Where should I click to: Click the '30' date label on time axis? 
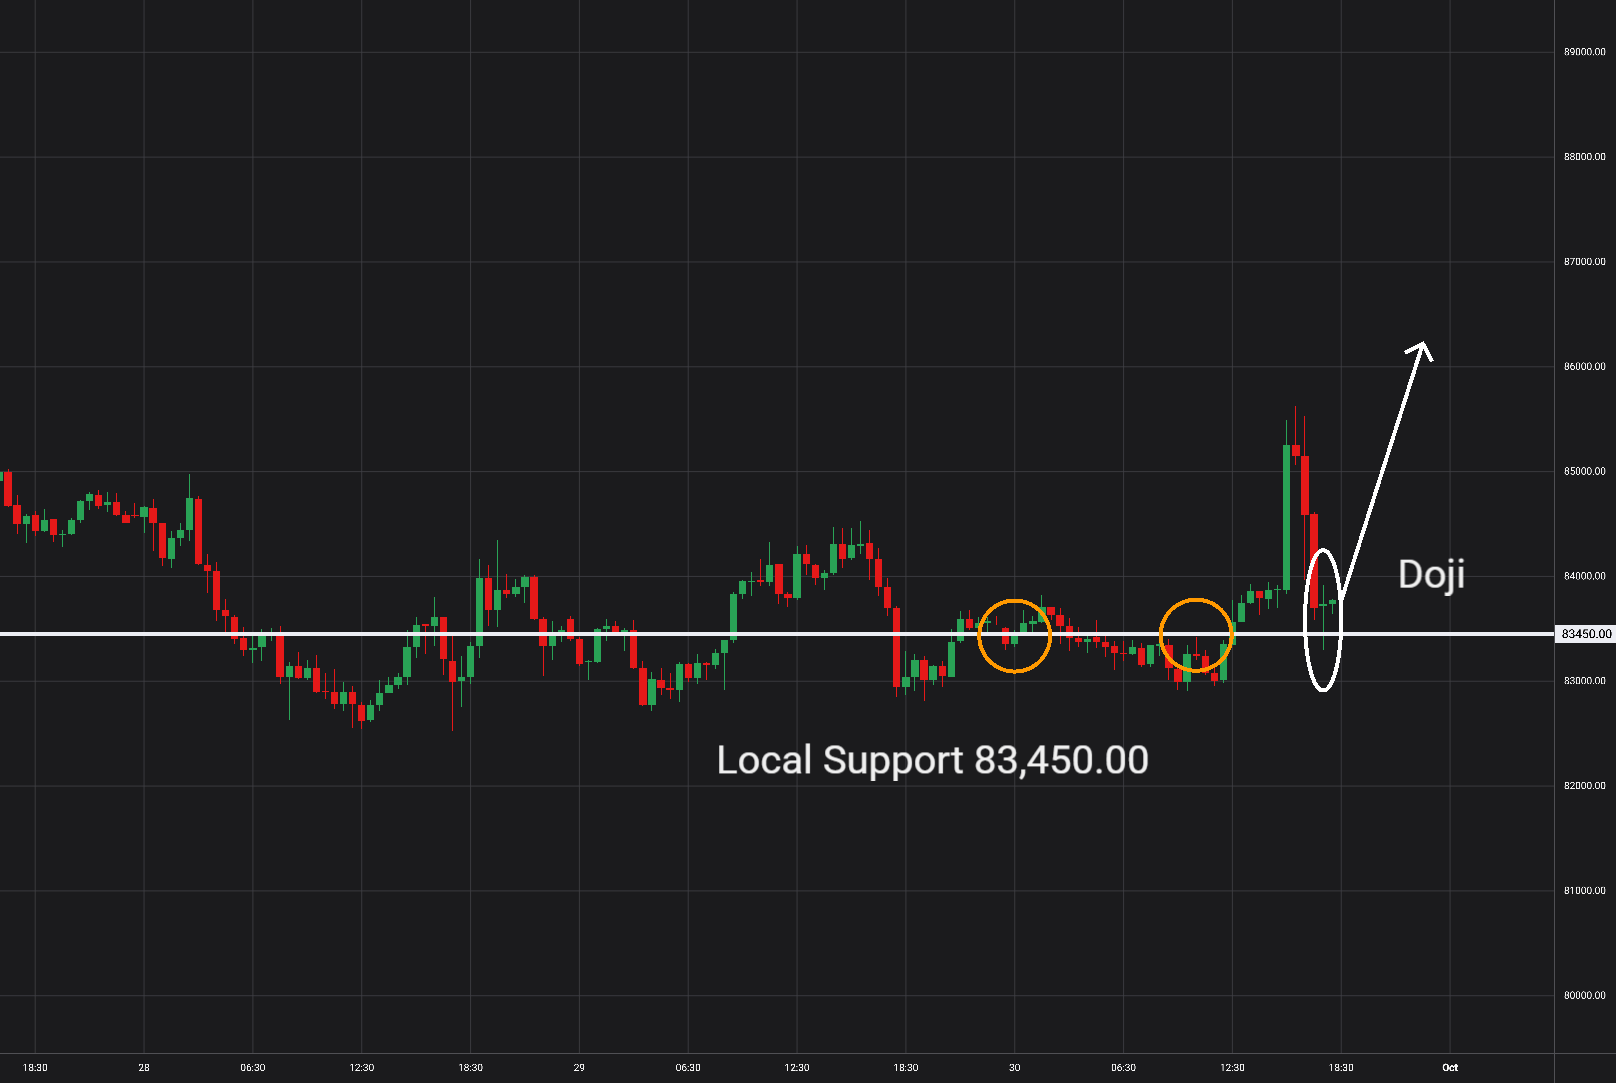pos(1014,1067)
